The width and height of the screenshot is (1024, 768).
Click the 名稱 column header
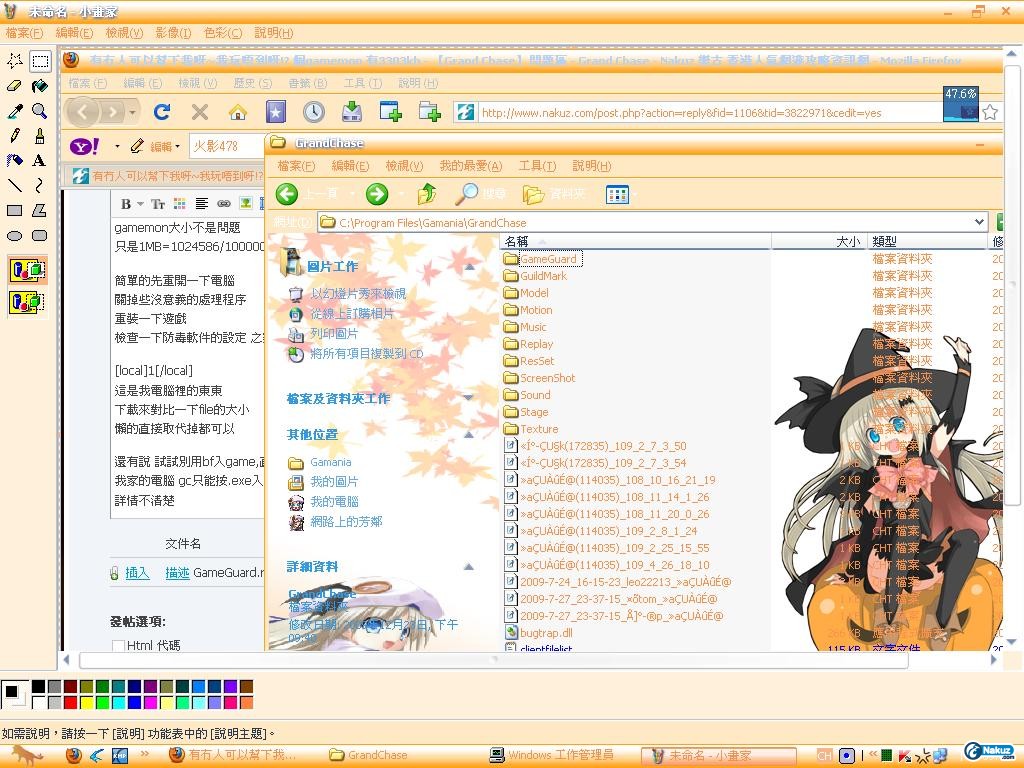[x=637, y=242]
